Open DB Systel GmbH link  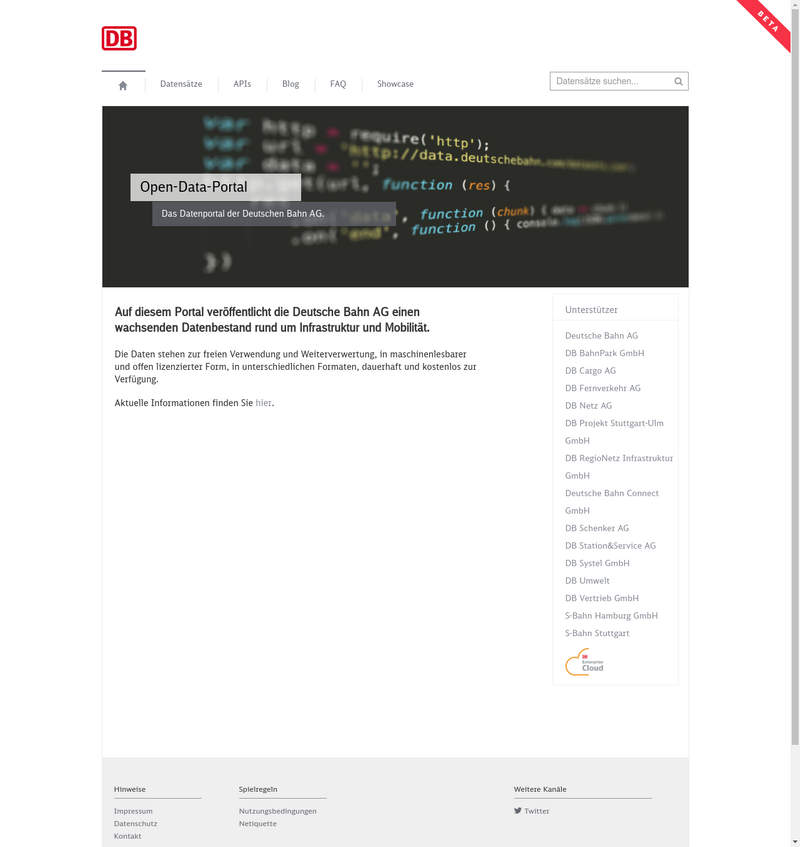597,563
